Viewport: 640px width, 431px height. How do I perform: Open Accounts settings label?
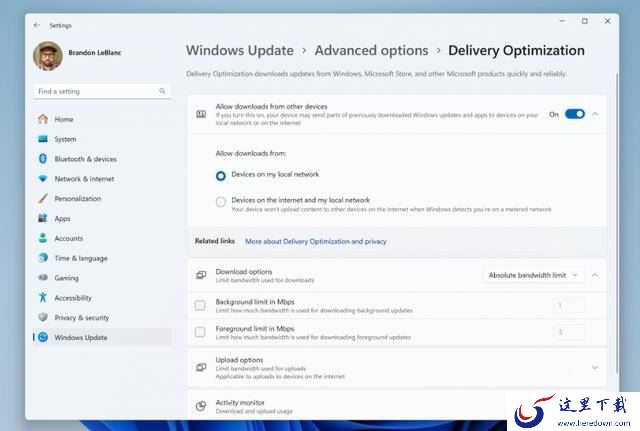click(69, 238)
